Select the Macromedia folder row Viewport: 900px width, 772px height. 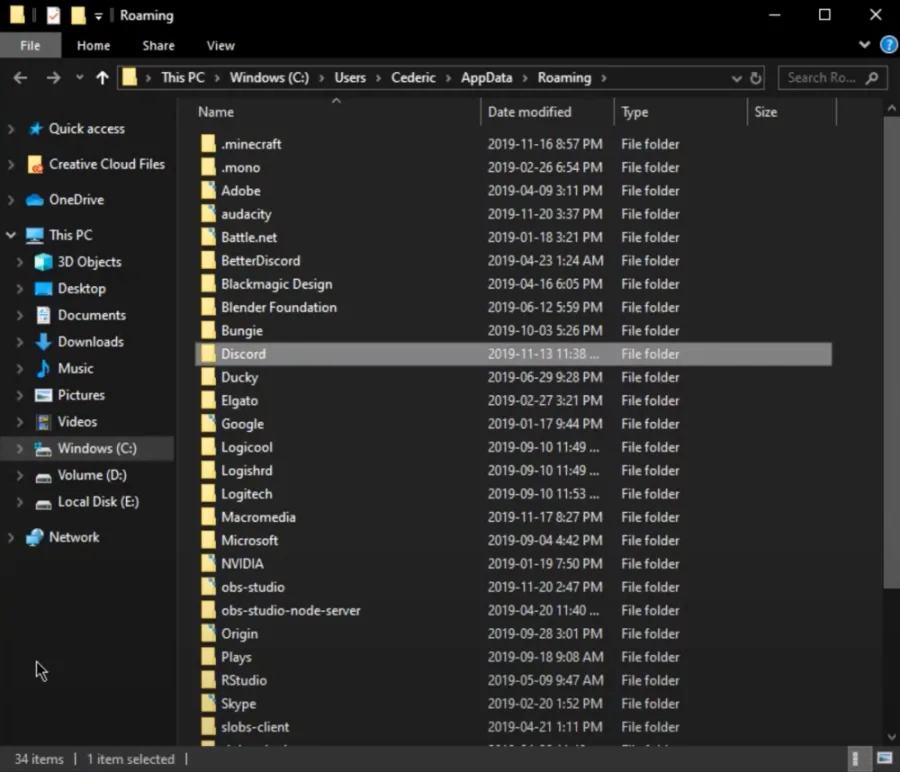coord(513,517)
